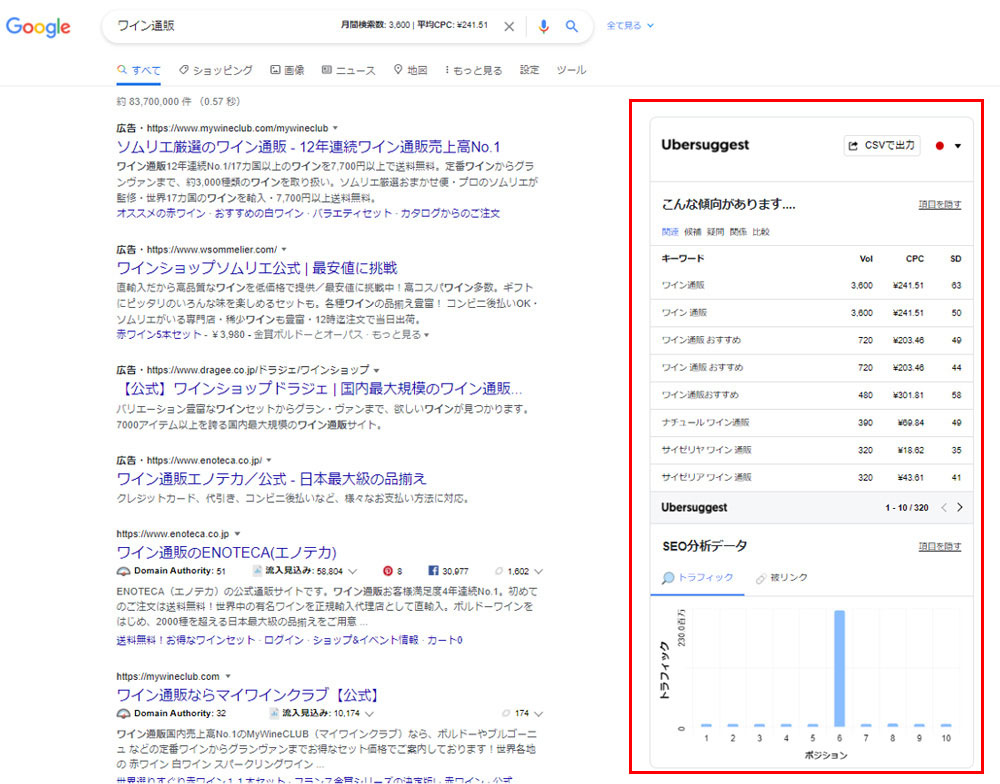Click the tall position 6 traffic bar
Screen dimensions: 1000x784
839,669
